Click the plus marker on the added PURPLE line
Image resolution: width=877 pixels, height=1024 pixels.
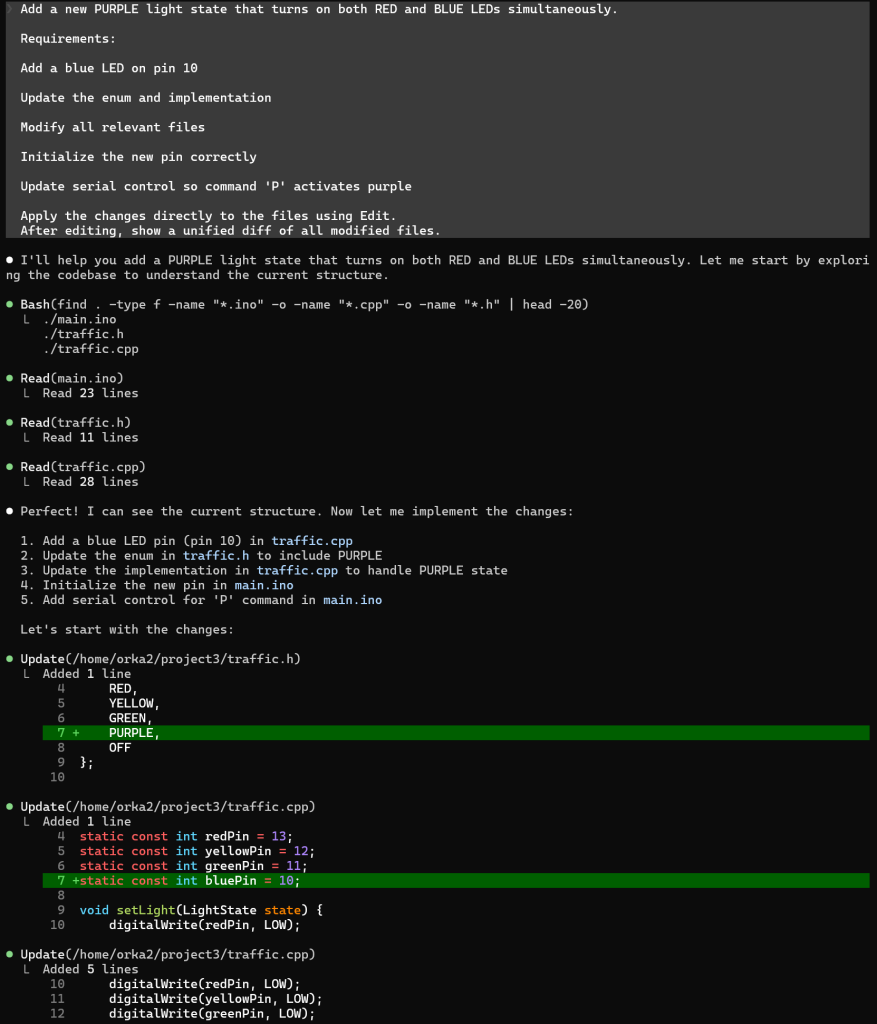click(75, 733)
